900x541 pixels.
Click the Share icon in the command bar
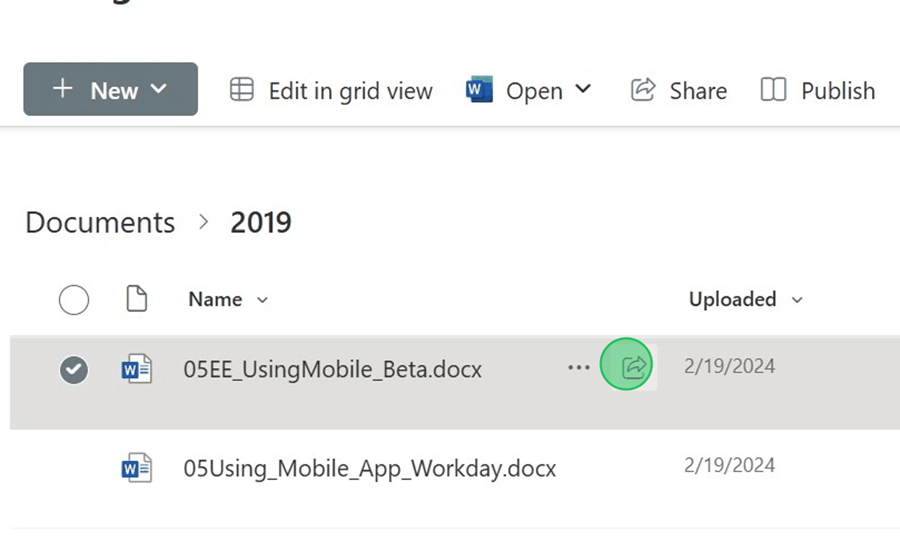click(642, 90)
